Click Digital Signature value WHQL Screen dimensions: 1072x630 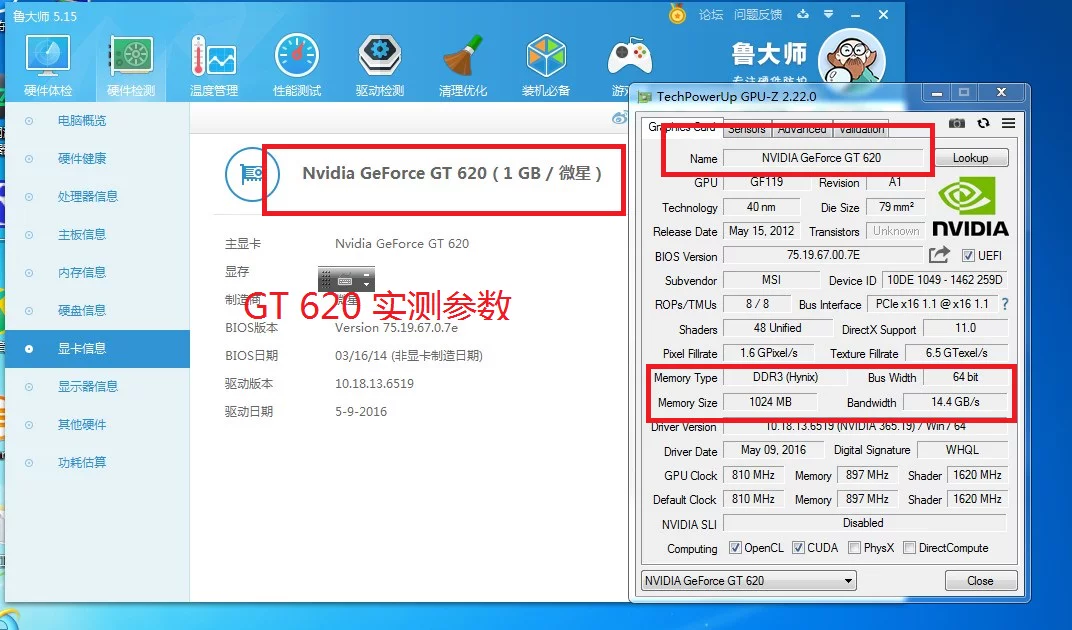coord(962,450)
